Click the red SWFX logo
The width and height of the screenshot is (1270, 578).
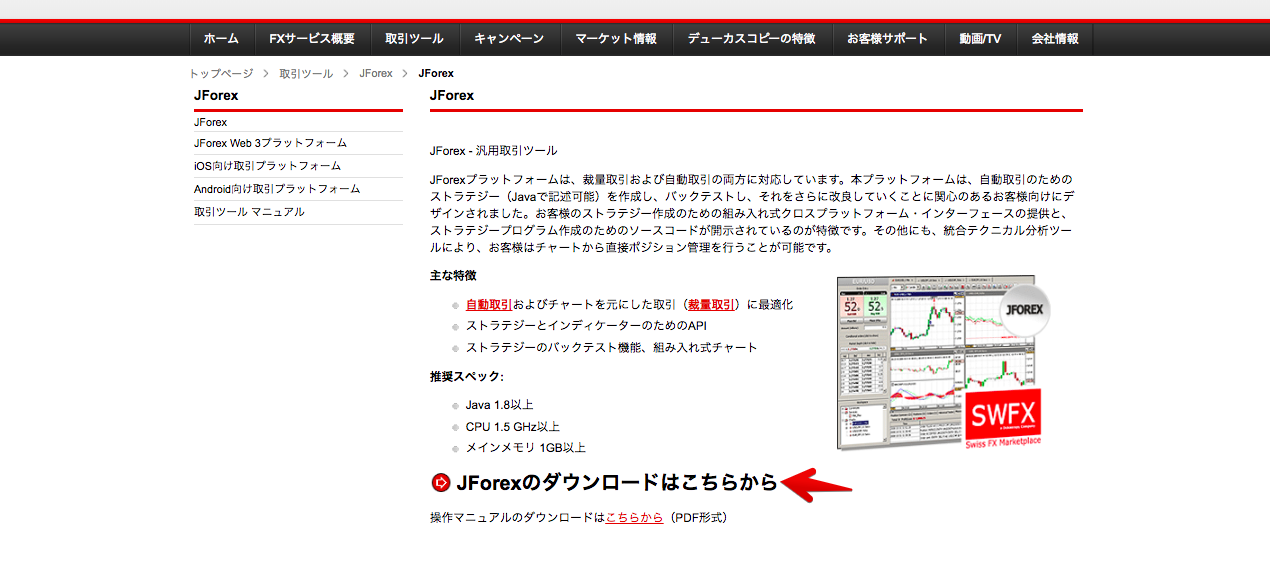pos(1003,415)
